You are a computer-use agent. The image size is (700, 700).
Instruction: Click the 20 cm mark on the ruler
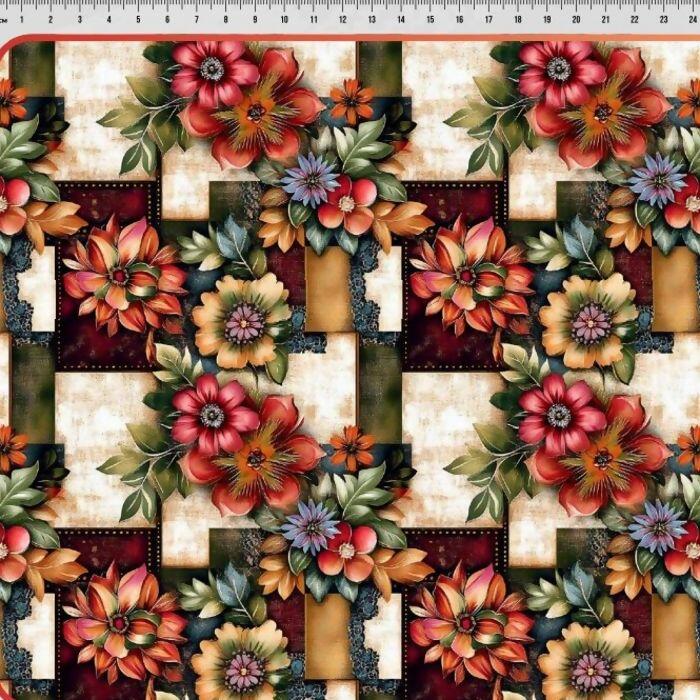(578, 18)
